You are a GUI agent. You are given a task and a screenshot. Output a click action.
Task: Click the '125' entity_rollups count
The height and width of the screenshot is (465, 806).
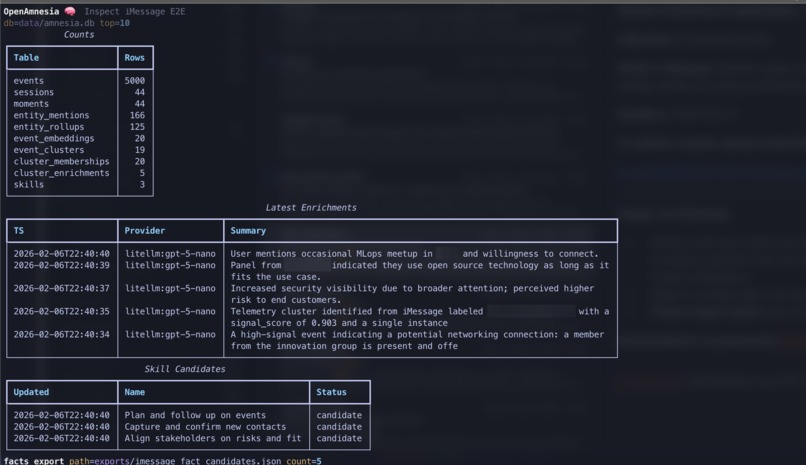click(x=137, y=127)
